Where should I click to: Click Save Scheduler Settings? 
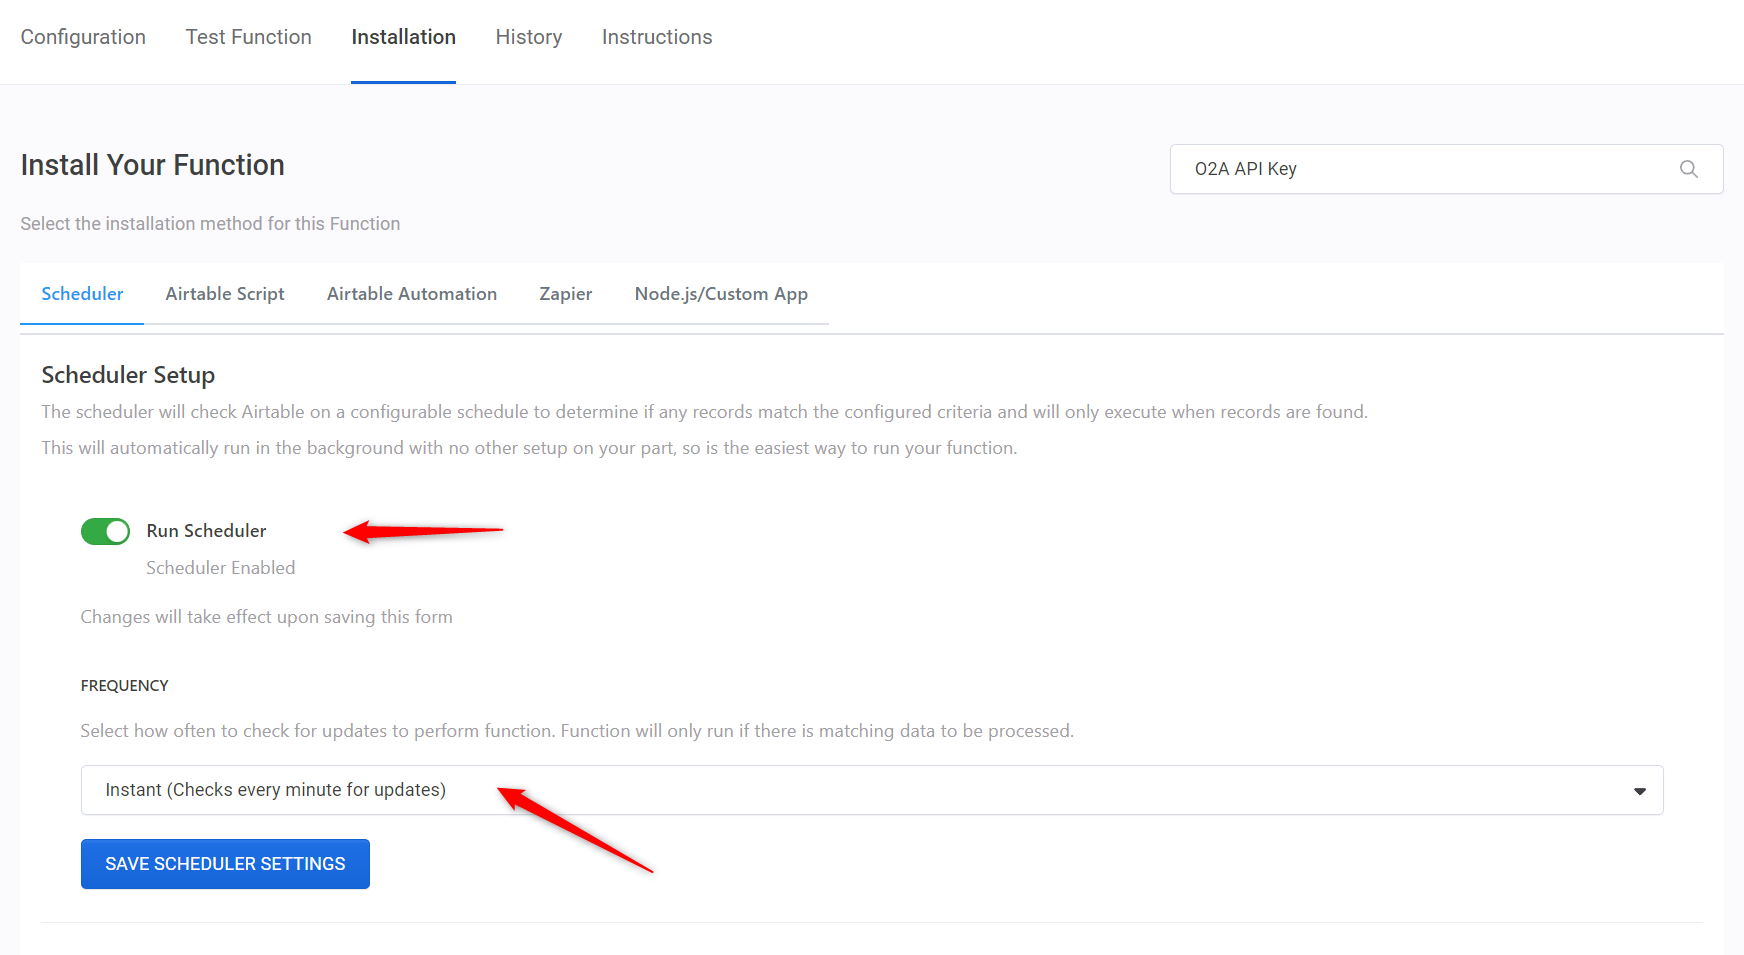[x=224, y=863]
